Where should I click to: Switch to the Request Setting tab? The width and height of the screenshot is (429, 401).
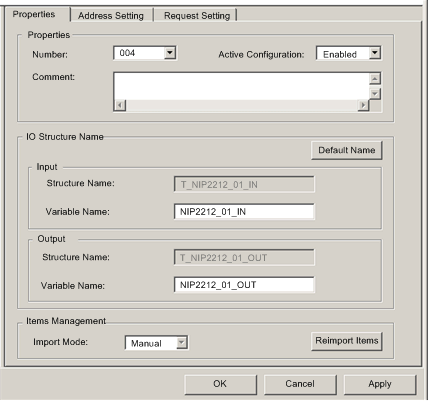coord(197,15)
